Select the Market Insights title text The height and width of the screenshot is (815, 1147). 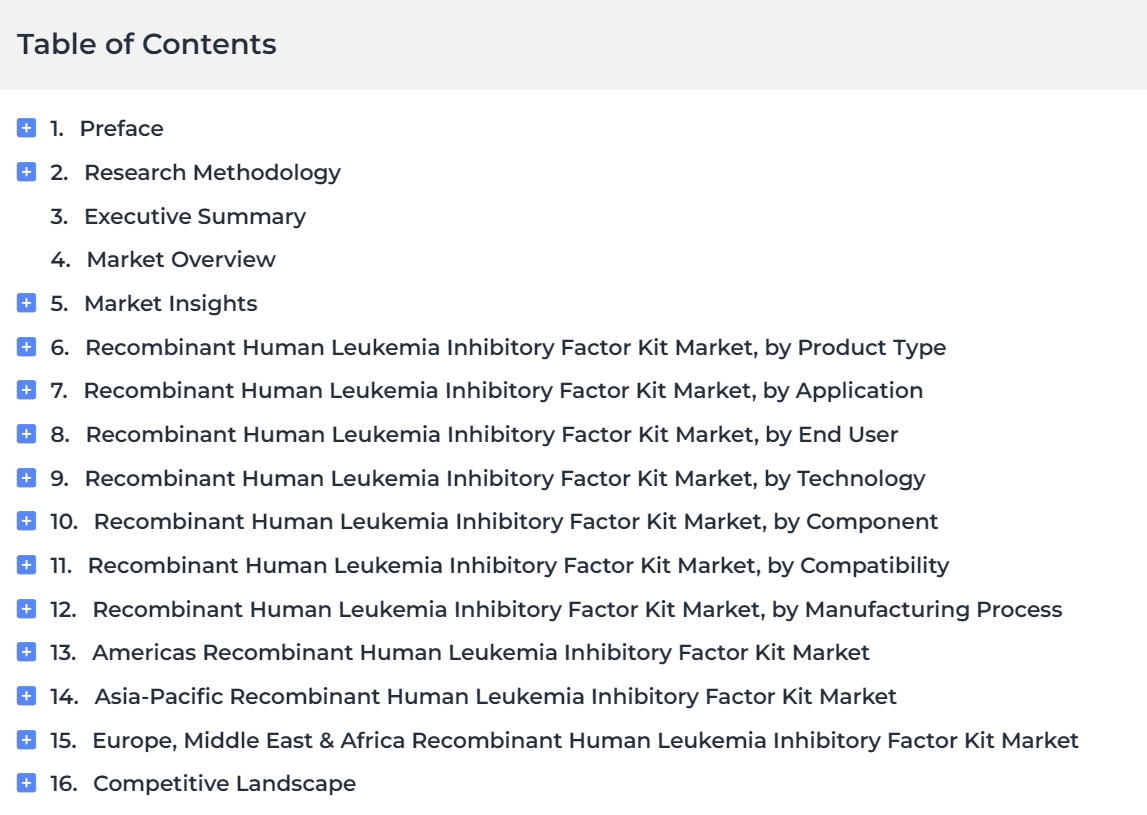click(170, 304)
